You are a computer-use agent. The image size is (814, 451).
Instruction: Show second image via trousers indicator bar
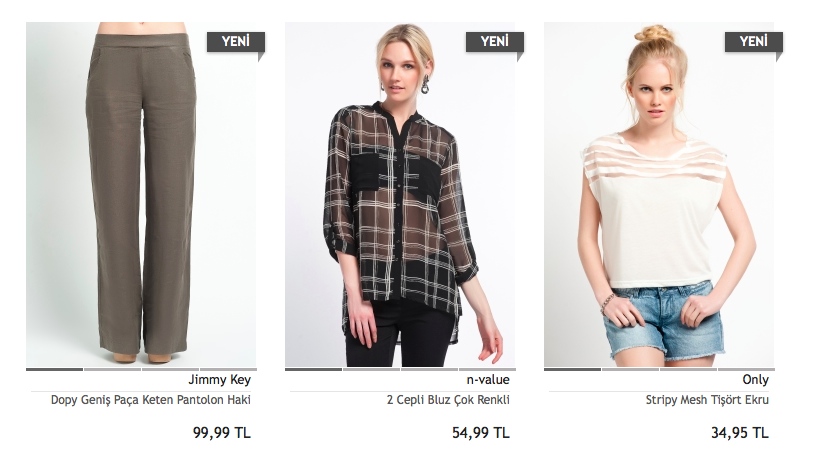coord(113,370)
